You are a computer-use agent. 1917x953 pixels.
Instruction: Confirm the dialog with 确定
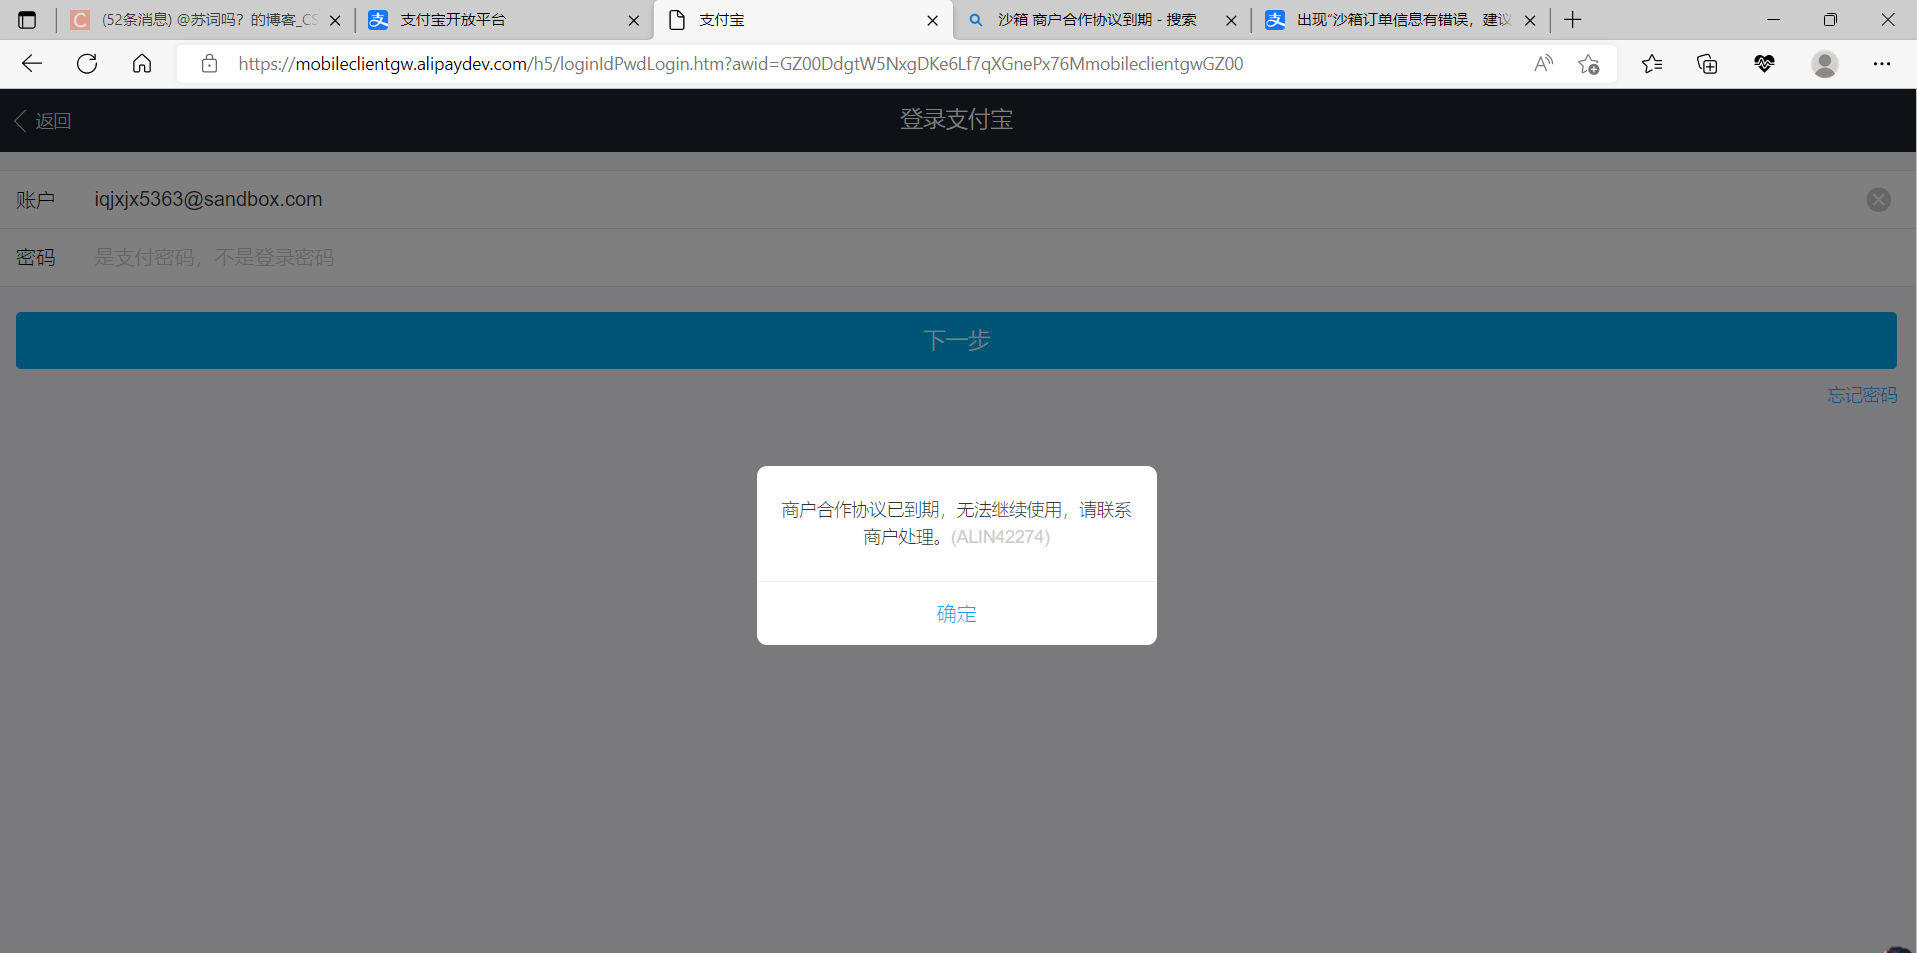coord(957,614)
